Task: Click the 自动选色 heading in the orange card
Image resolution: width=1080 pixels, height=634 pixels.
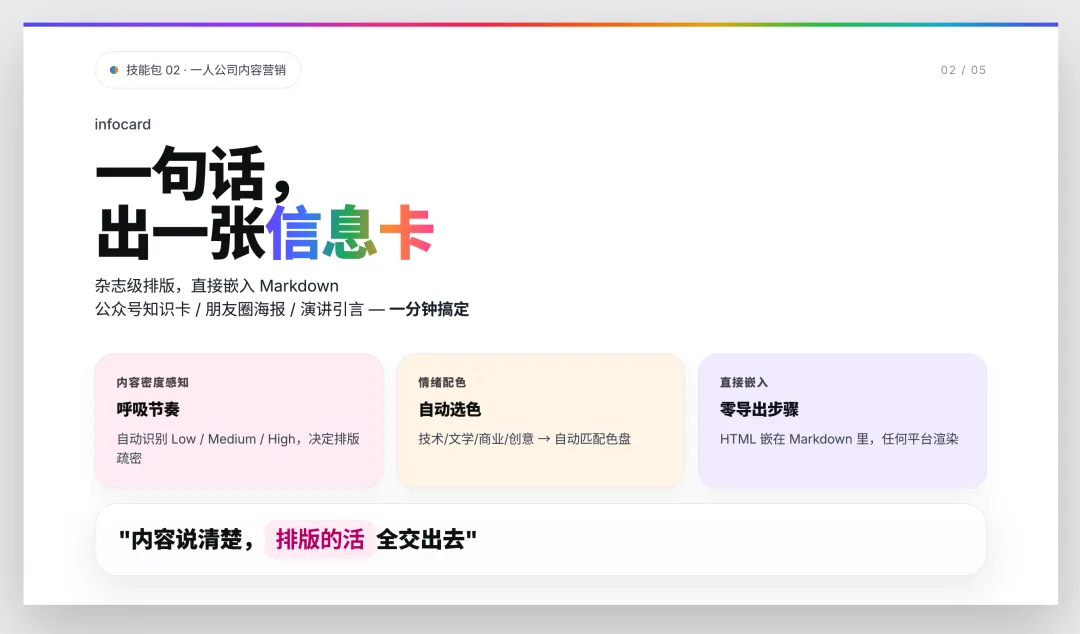Action: tap(450, 409)
